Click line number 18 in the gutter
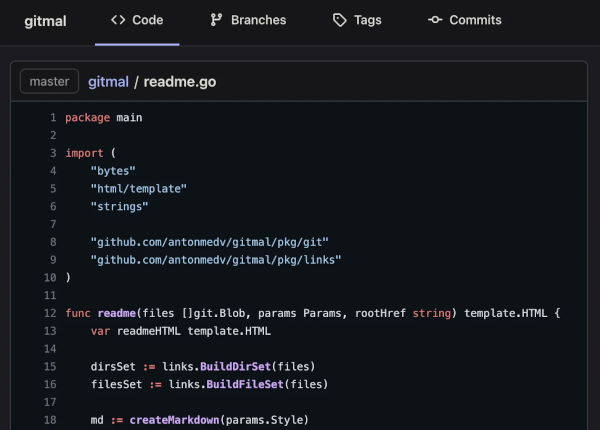 click(49, 420)
